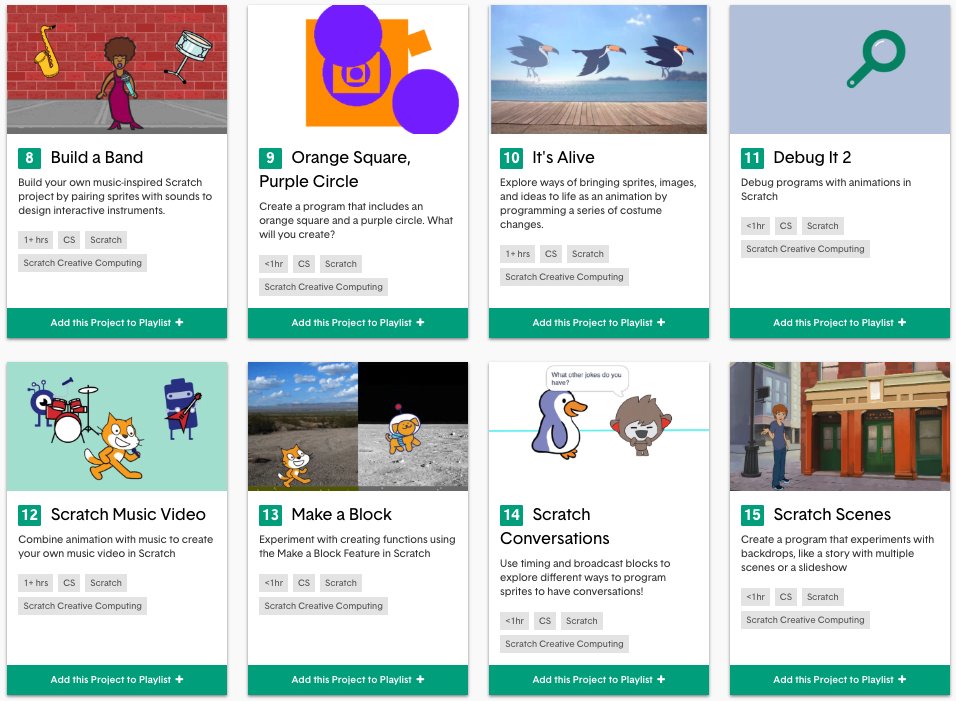Click the Orange Square, Purple Circle title
Screen dimensions: 956x701
point(335,169)
